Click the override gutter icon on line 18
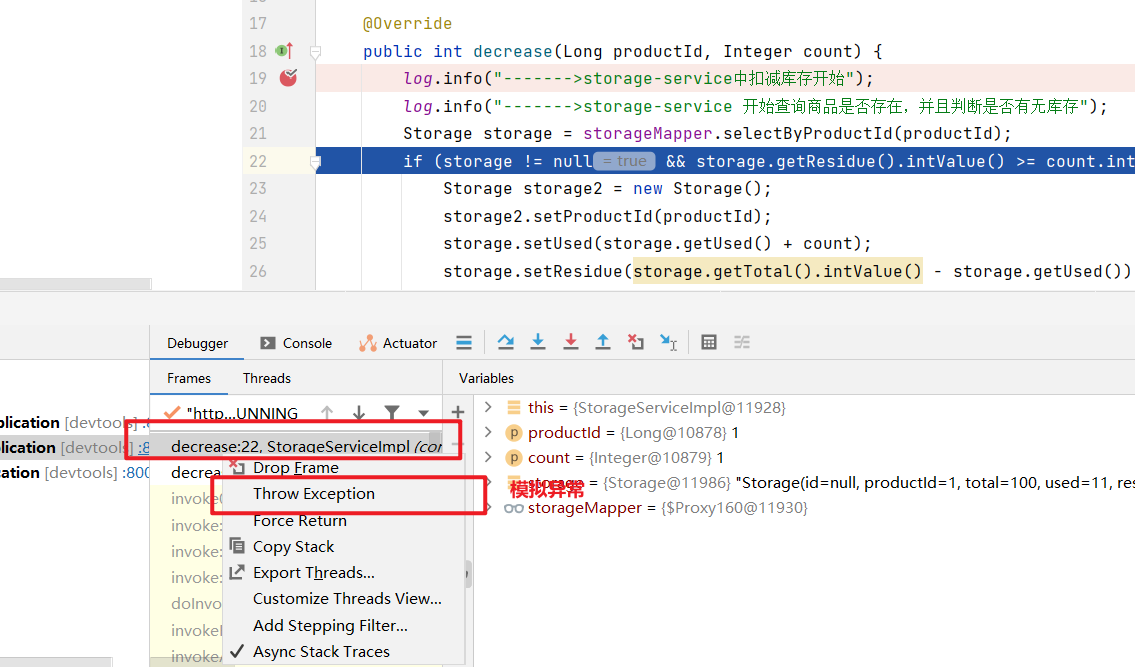 pos(285,51)
